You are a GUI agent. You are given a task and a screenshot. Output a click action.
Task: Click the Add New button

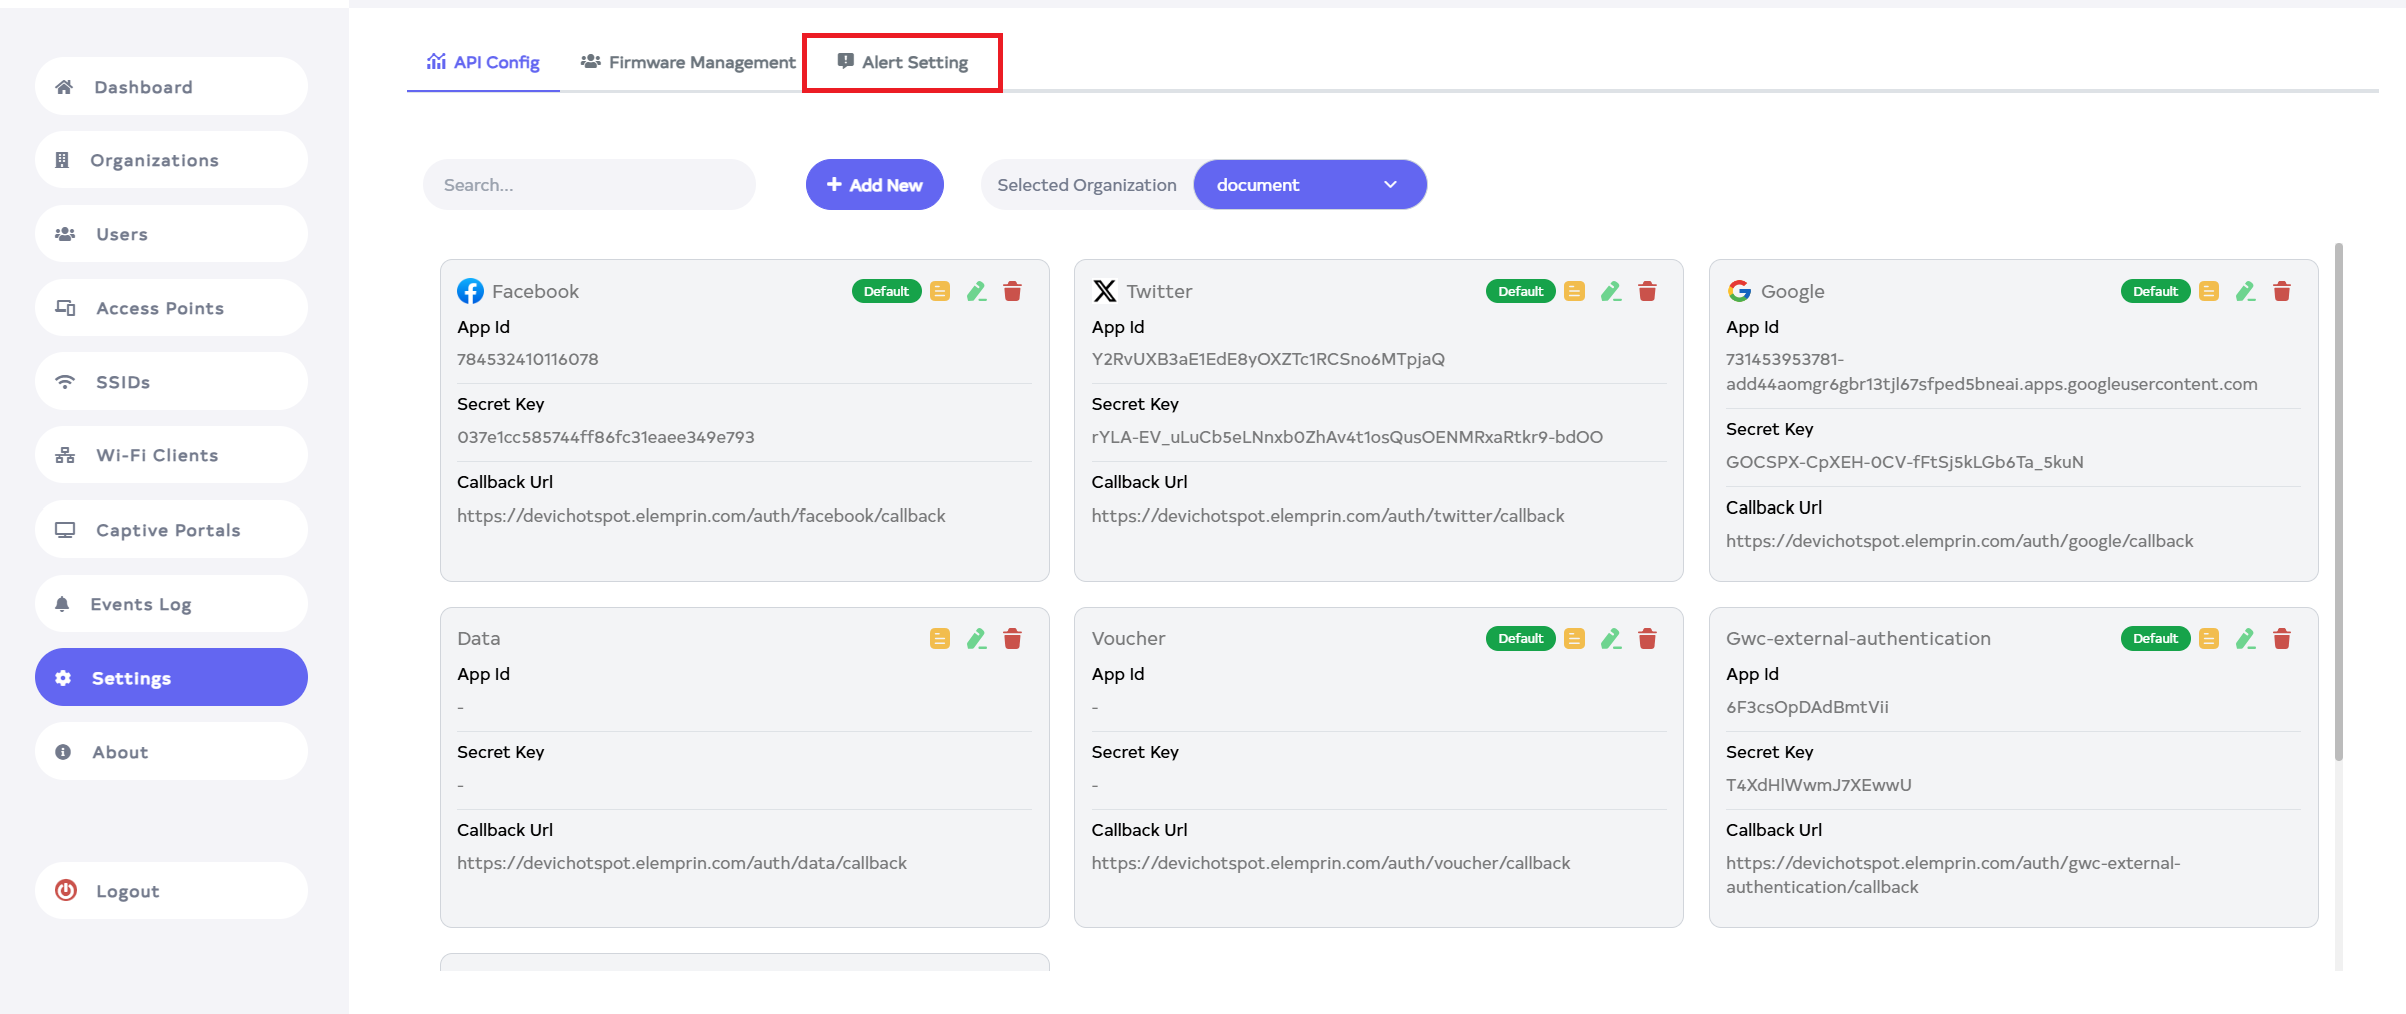pyautogui.click(x=874, y=185)
